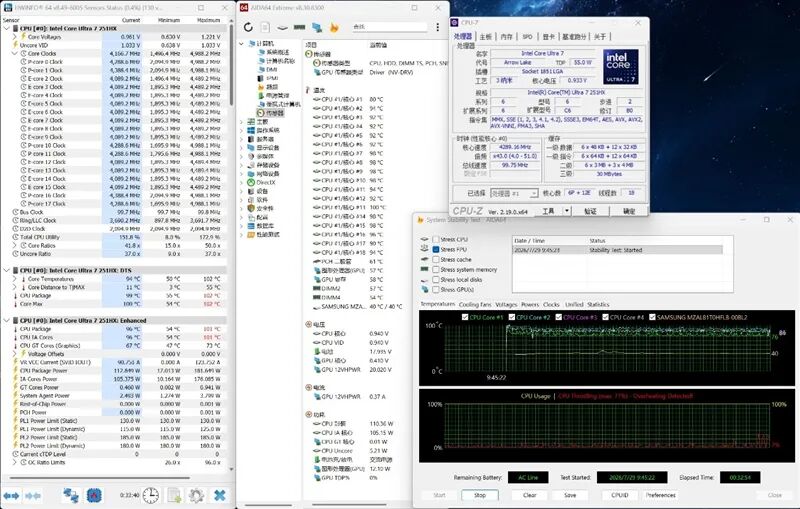Screen dimensions: 800x509
Task: Click the shield security icon in AIDA64 tree
Action: [x=251, y=208]
